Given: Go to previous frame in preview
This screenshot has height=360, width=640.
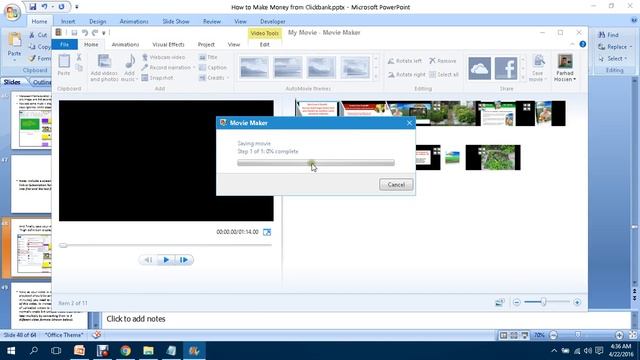Looking at the screenshot, I should (x=149, y=260).
